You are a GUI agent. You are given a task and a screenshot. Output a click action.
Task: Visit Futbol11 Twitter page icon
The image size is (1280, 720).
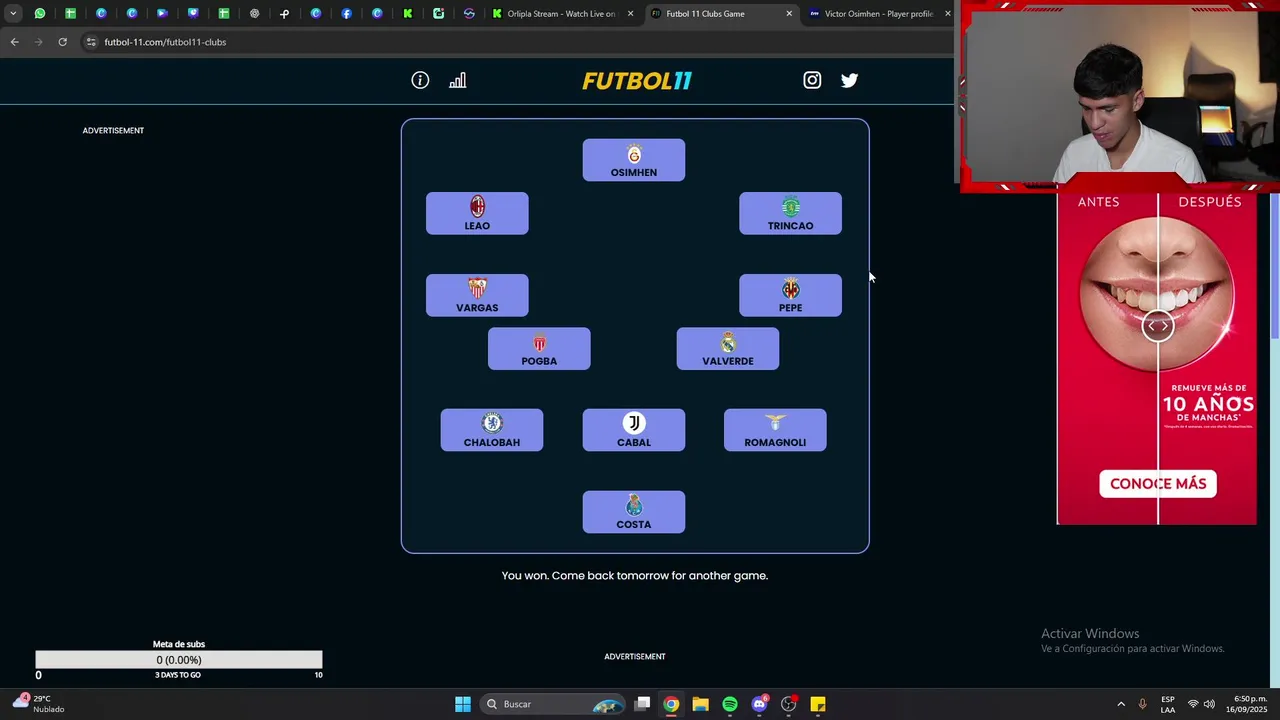pyautogui.click(x=849, y=80)
